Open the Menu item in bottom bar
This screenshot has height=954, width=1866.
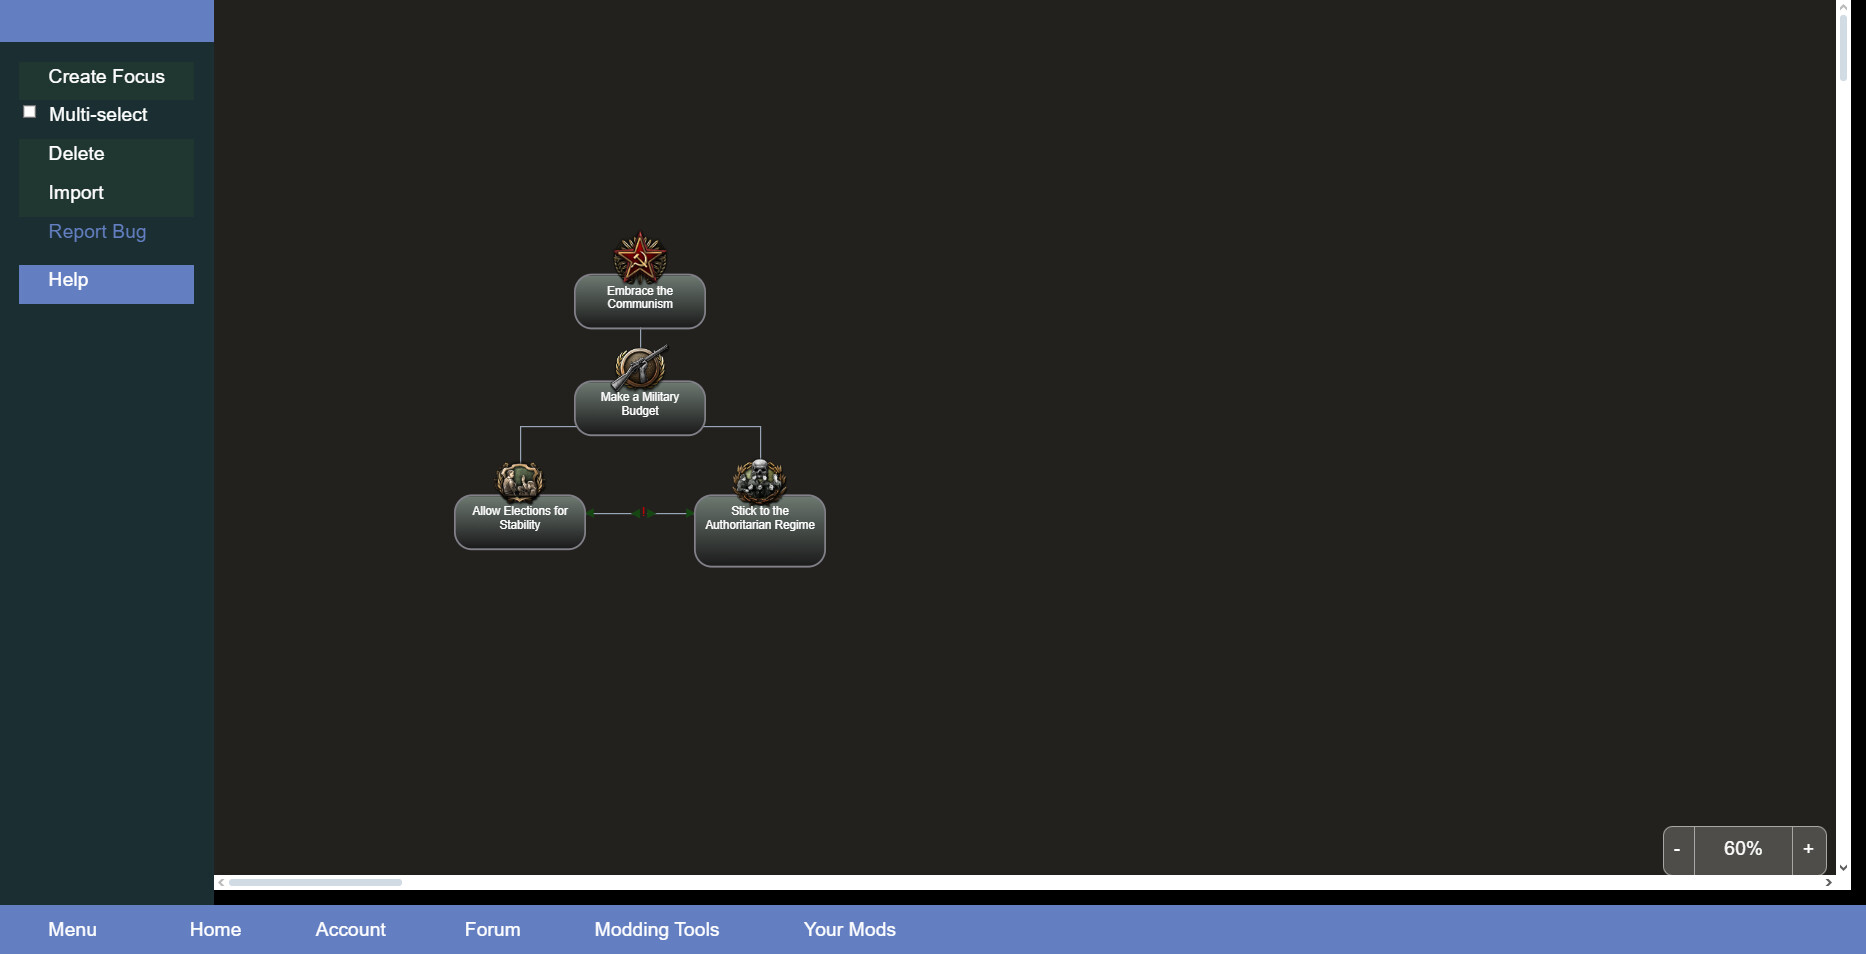[72, 929]
